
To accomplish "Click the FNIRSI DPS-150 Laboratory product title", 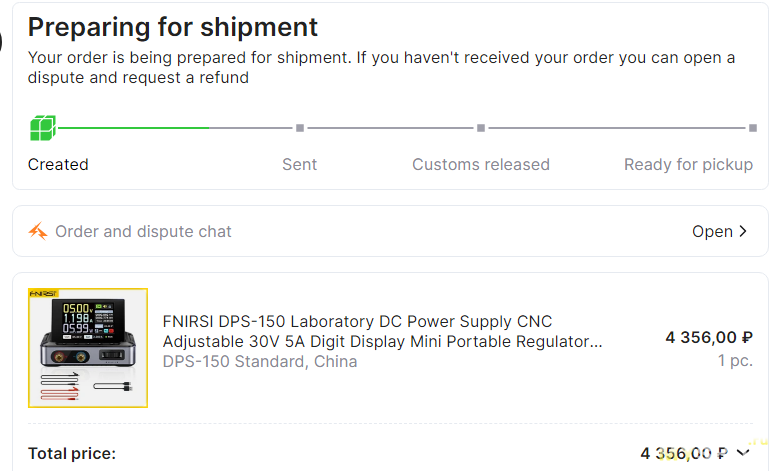I will pos(382,332).
